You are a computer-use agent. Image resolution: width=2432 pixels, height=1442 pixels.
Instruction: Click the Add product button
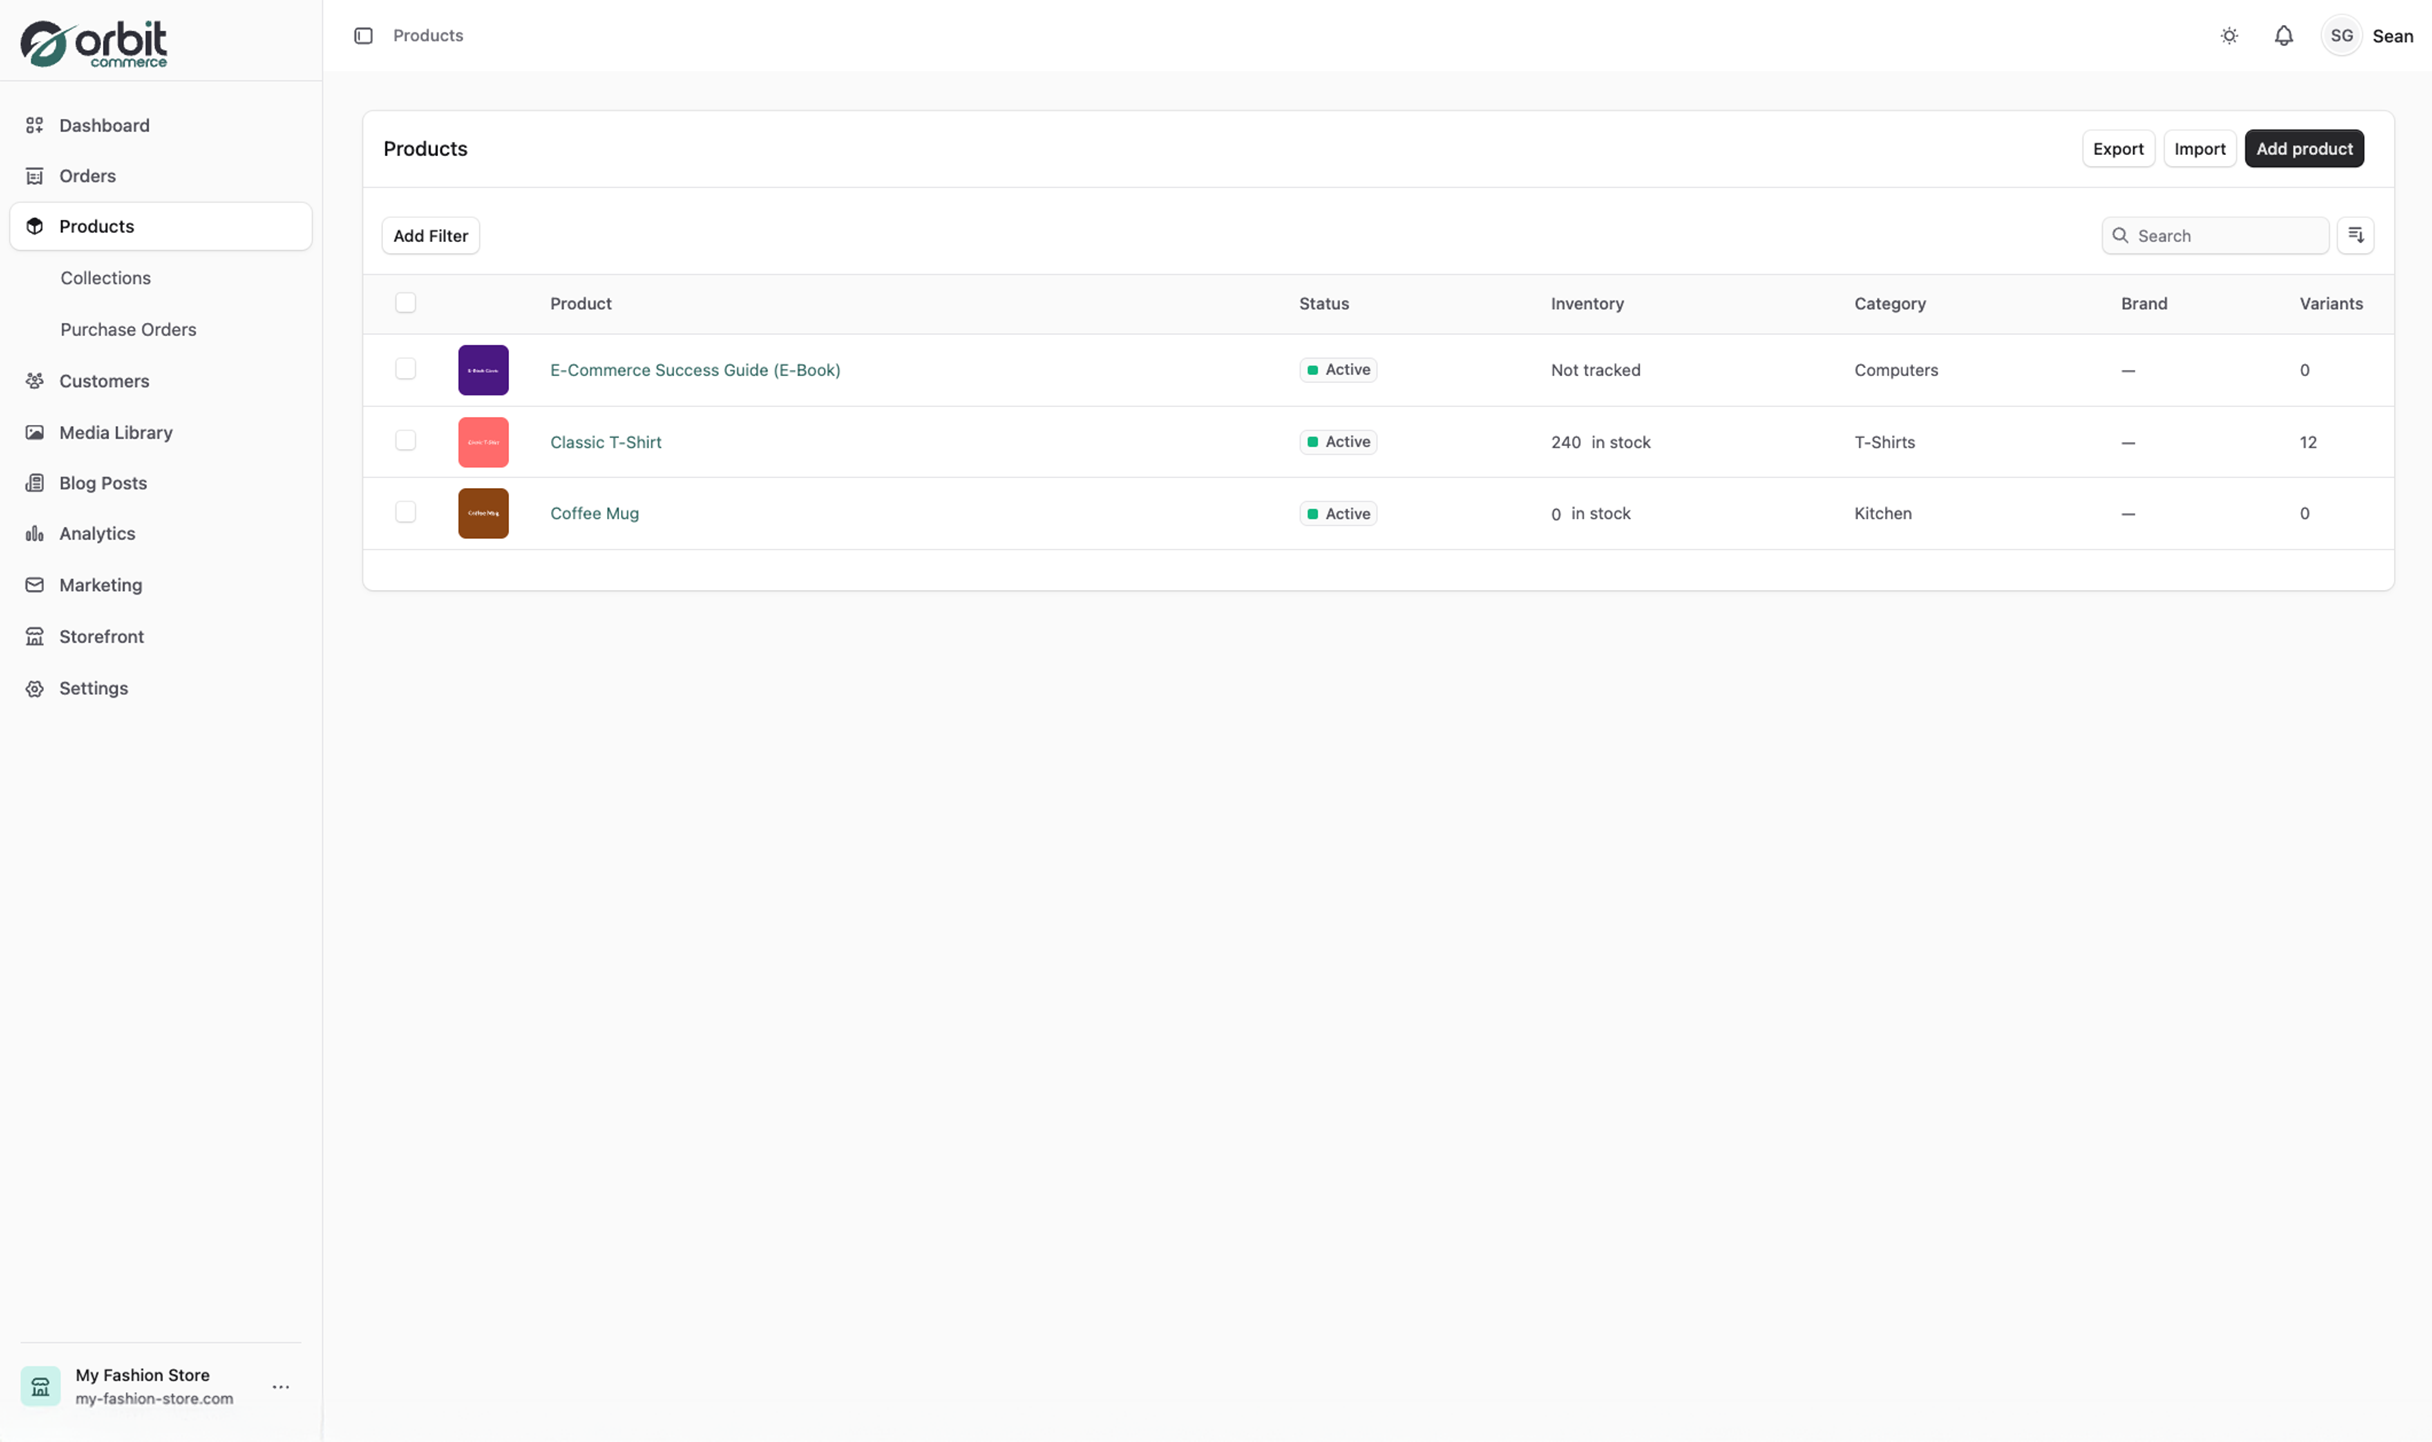click(2304, 148)
